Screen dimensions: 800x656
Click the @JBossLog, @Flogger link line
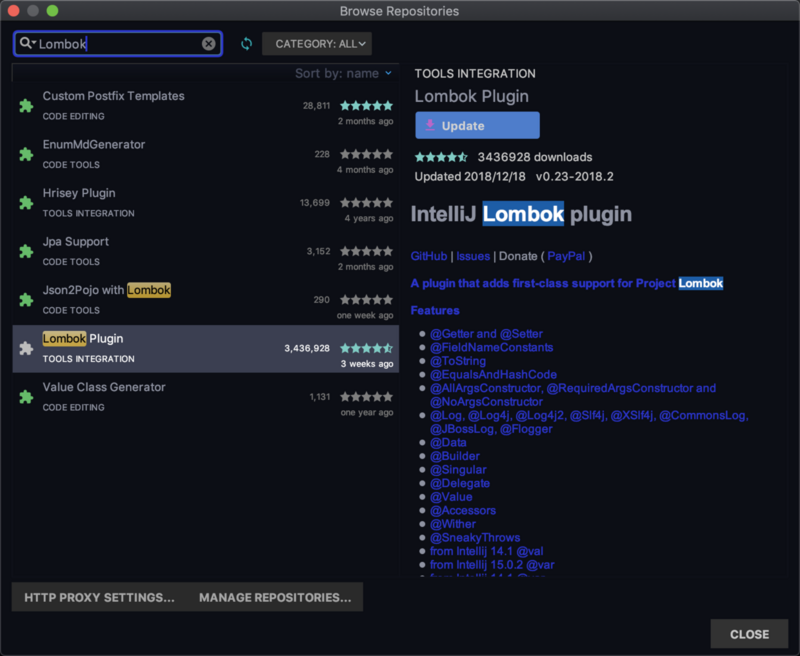(x=491, y=429)
